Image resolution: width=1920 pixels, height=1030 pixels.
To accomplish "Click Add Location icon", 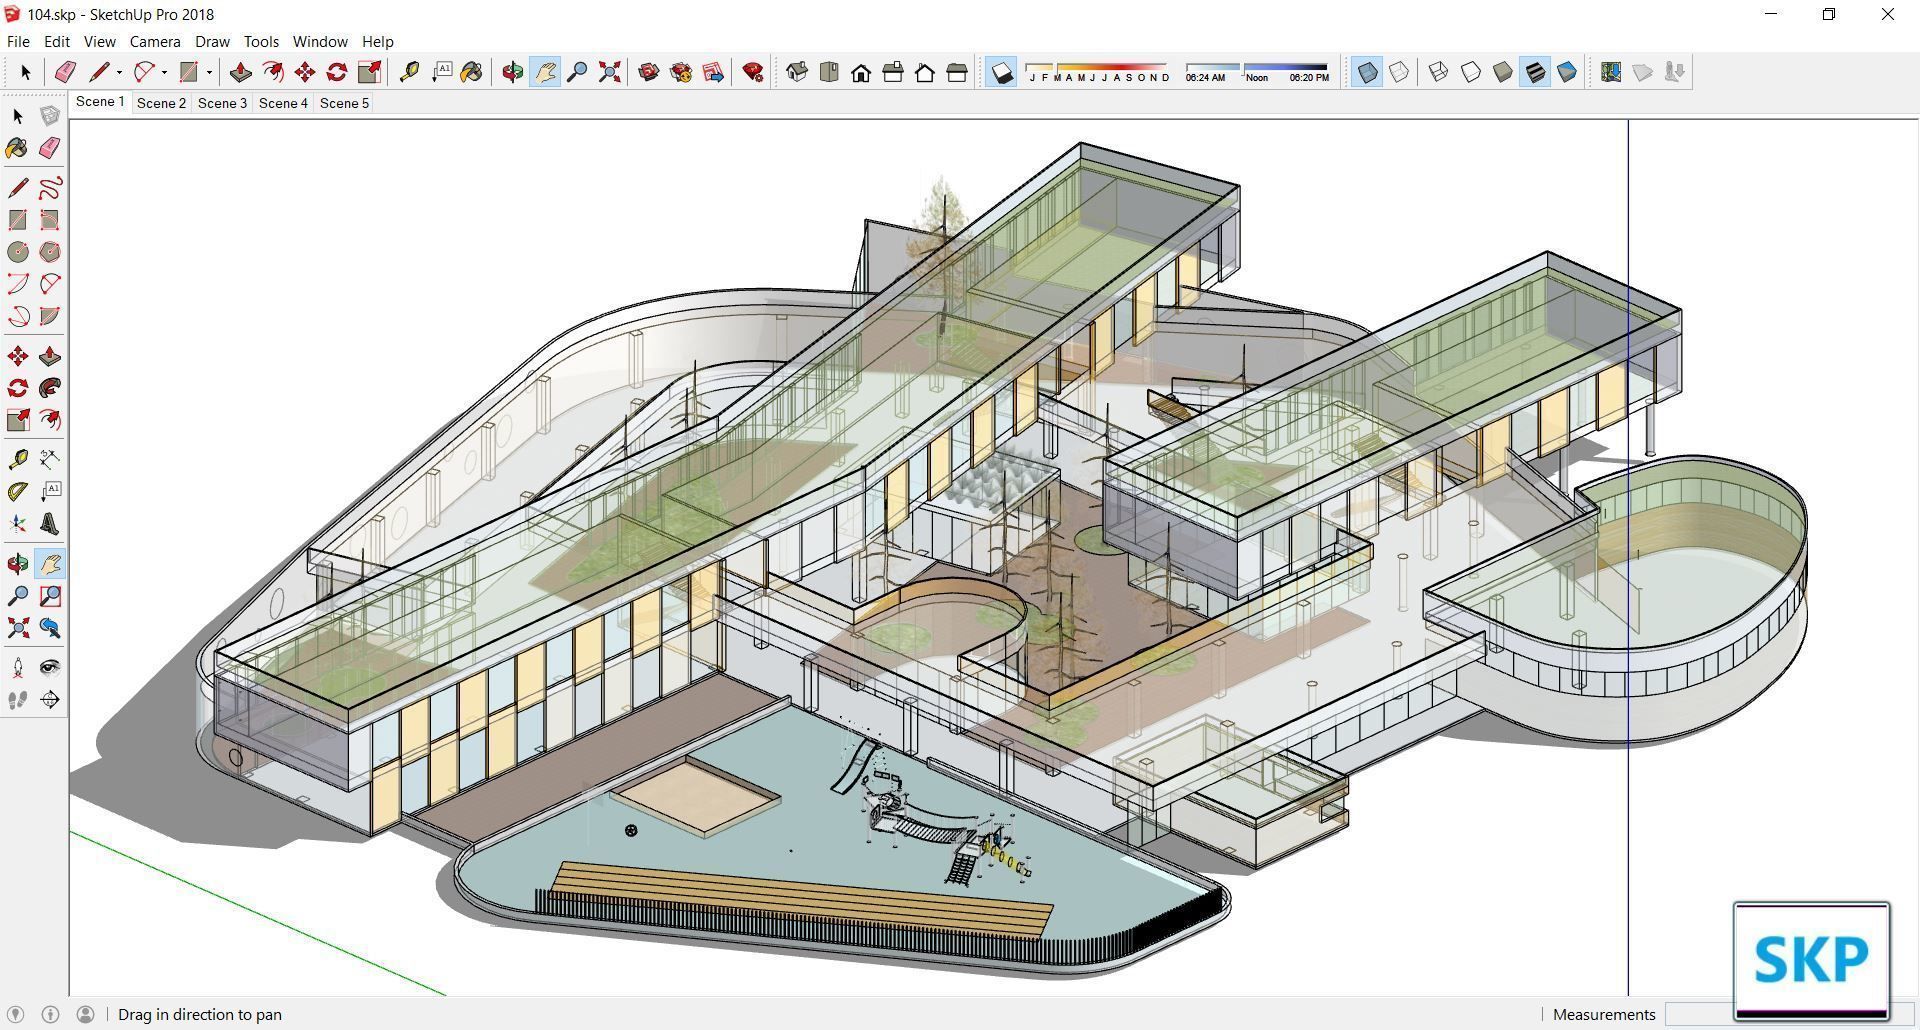I will pos(1611,72).
